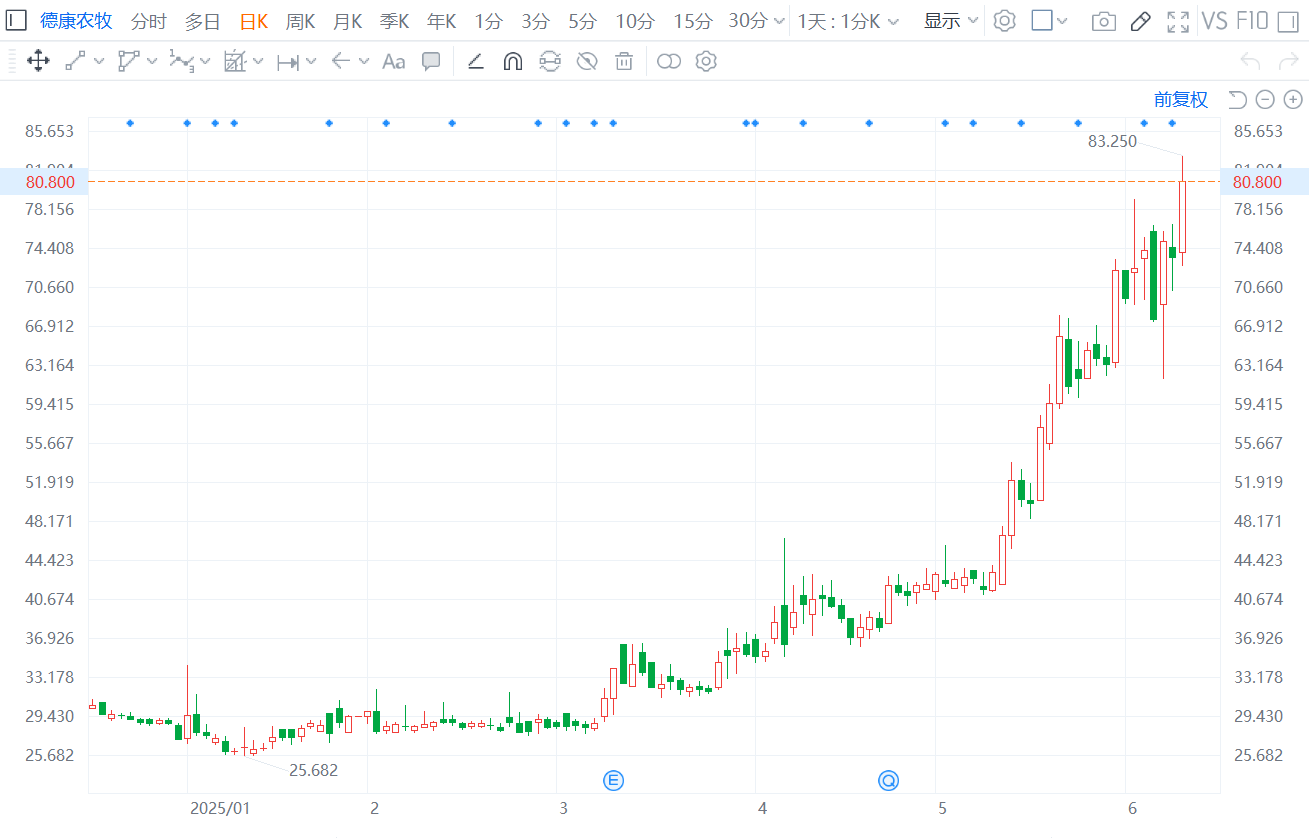Select the 年K yearly candlestick tab
Screen dimensions: 1309x838
(442, 21)
